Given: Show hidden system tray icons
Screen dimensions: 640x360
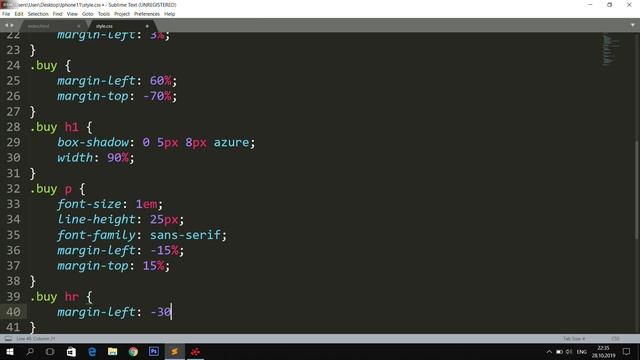Looking at the screenshot, I should tap(549, 351).
